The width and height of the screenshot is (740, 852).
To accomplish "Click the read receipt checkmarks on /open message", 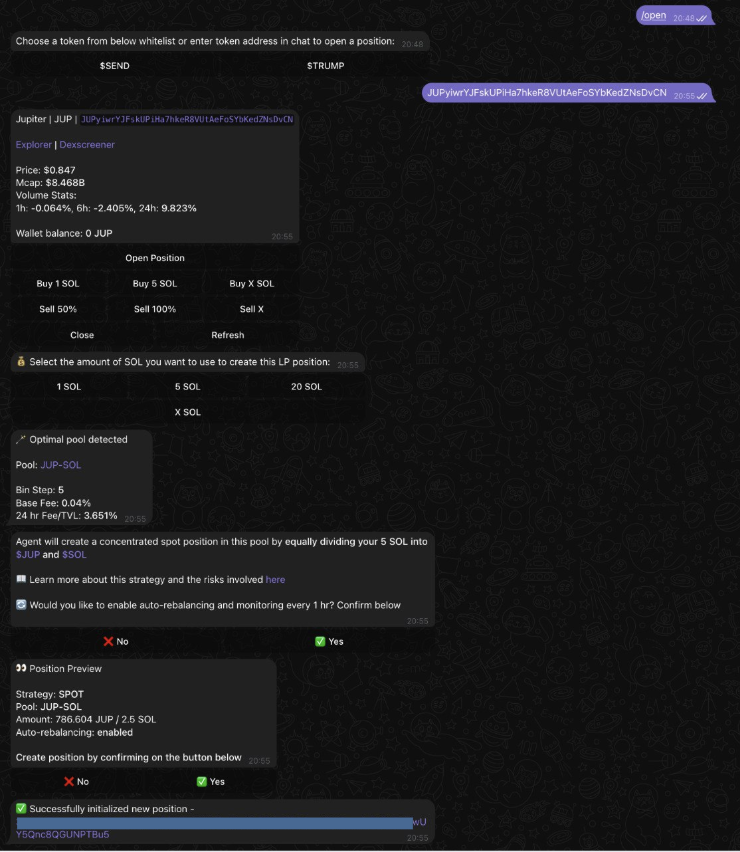I will 702,18.
